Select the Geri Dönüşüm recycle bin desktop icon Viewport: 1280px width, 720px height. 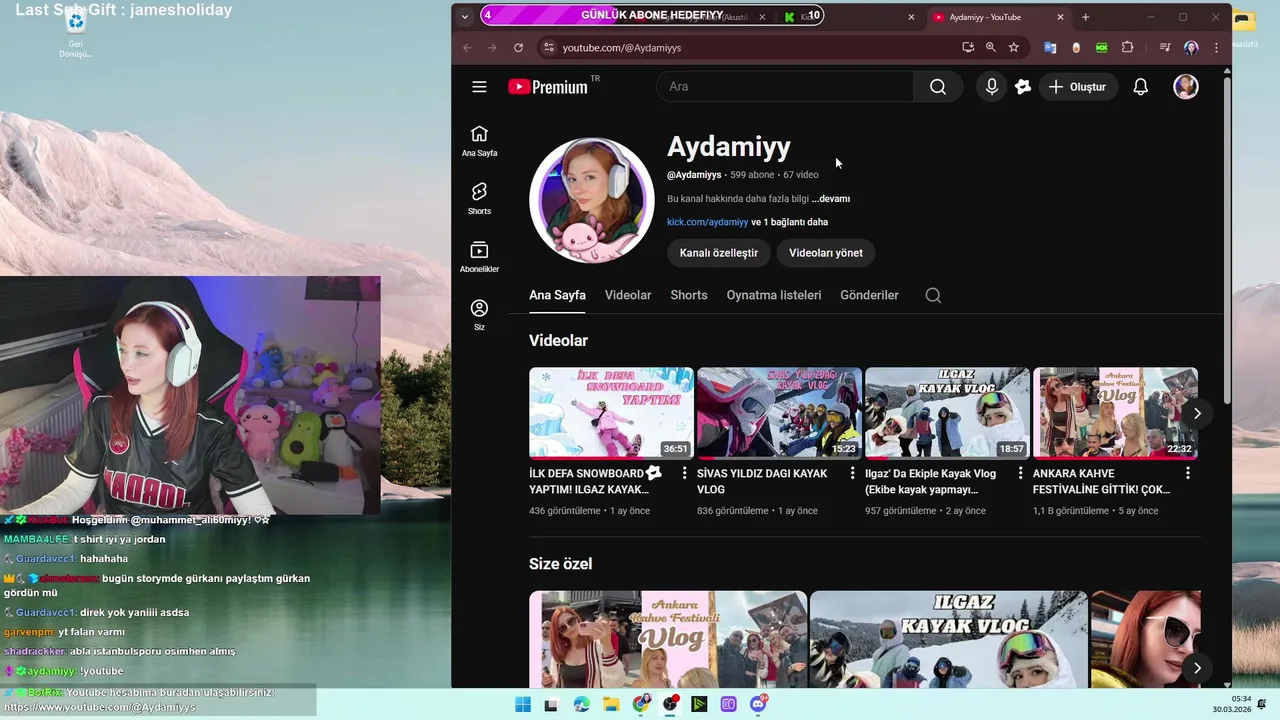point(75,34)
